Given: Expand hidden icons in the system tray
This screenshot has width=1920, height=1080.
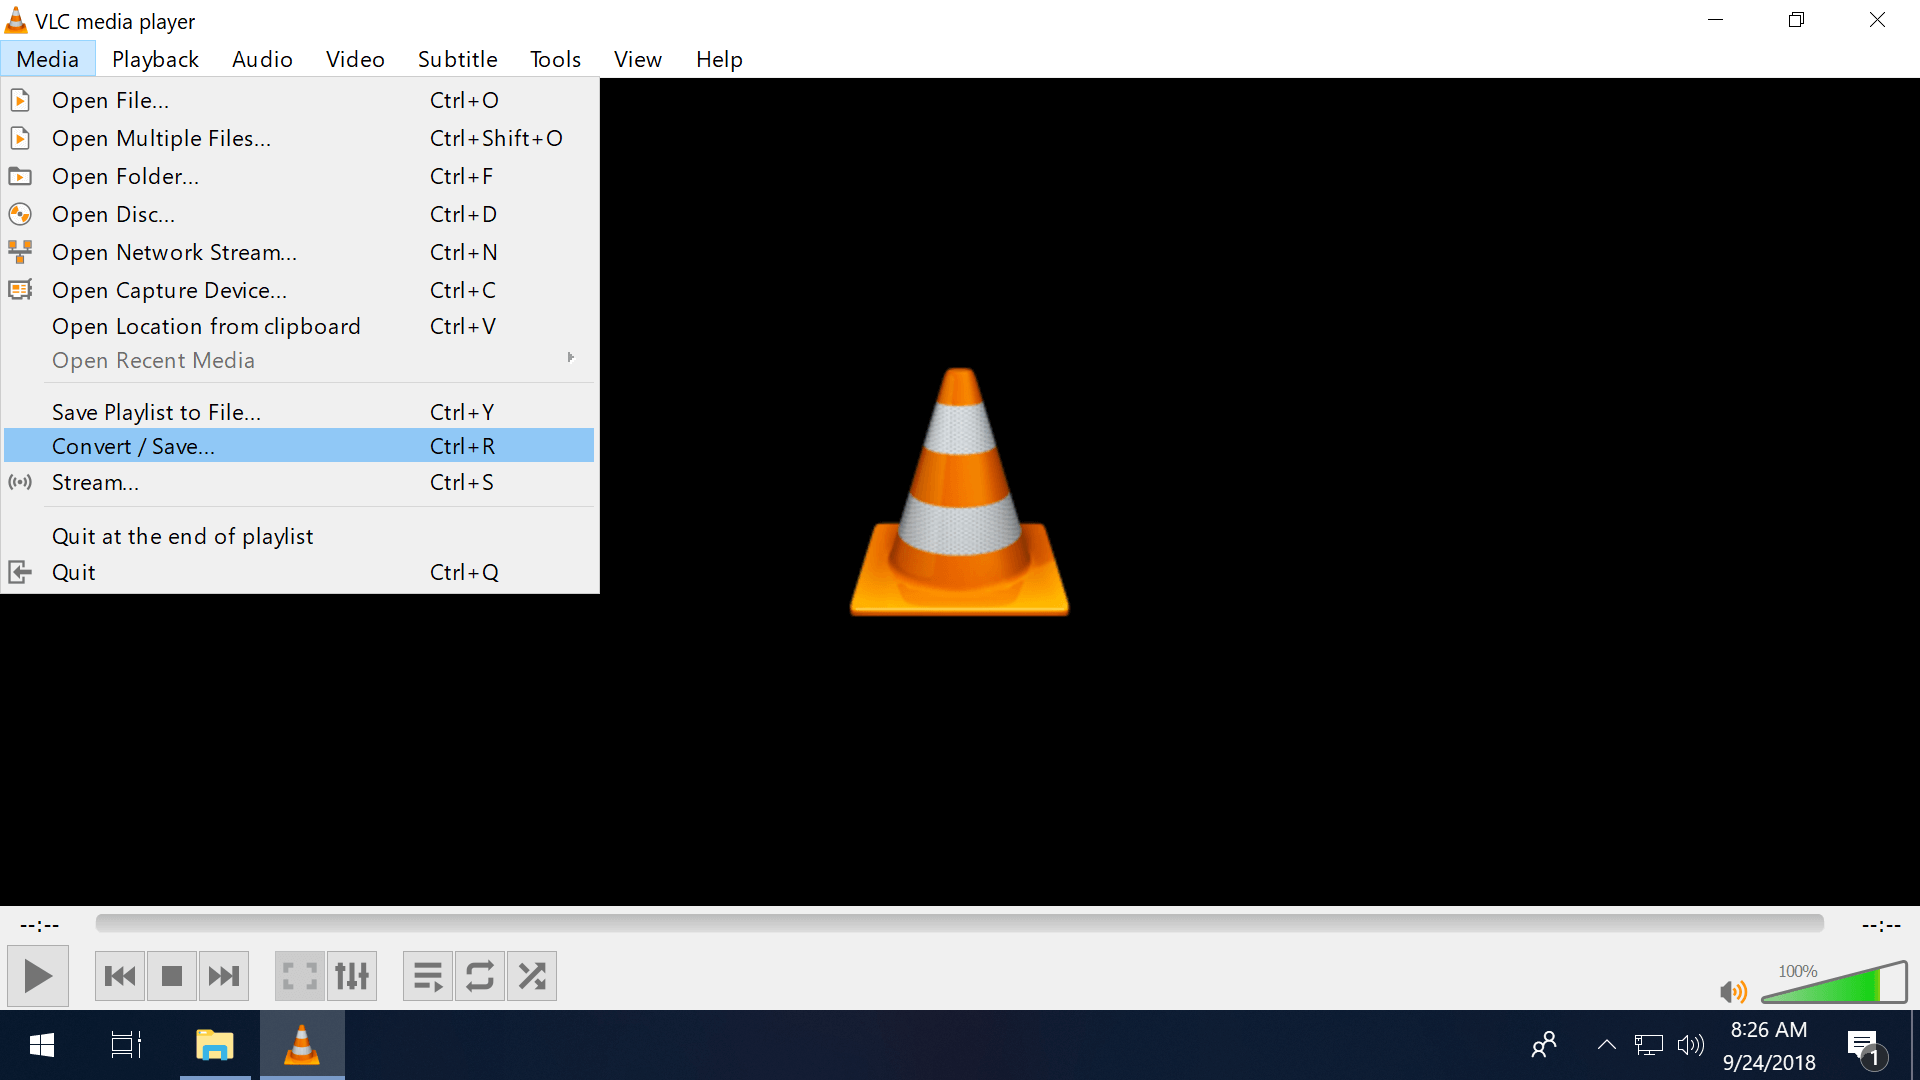Looking at the screenshot, I should click(x=1606, y=1044).
